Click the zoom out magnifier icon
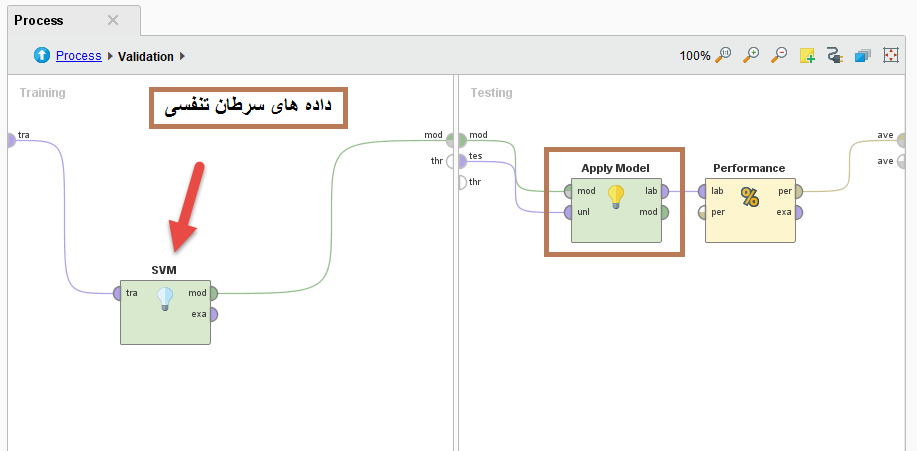 pyautogui.click(x=779, y=56)
